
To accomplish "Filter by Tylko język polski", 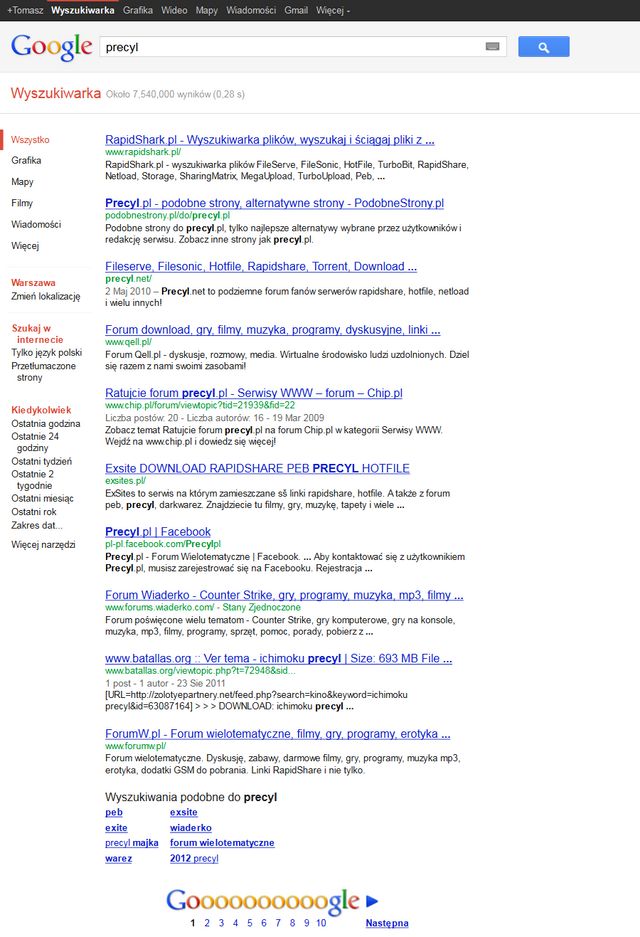I will coord(47,353).
